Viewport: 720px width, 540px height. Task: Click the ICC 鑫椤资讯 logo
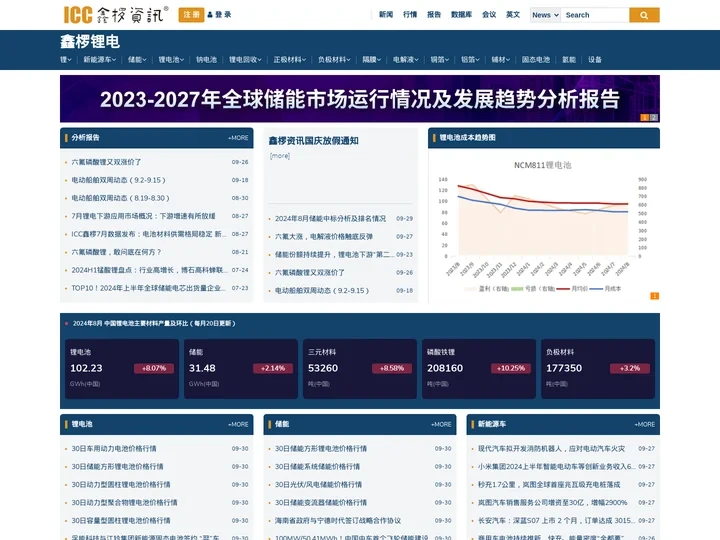click(116, 15)
